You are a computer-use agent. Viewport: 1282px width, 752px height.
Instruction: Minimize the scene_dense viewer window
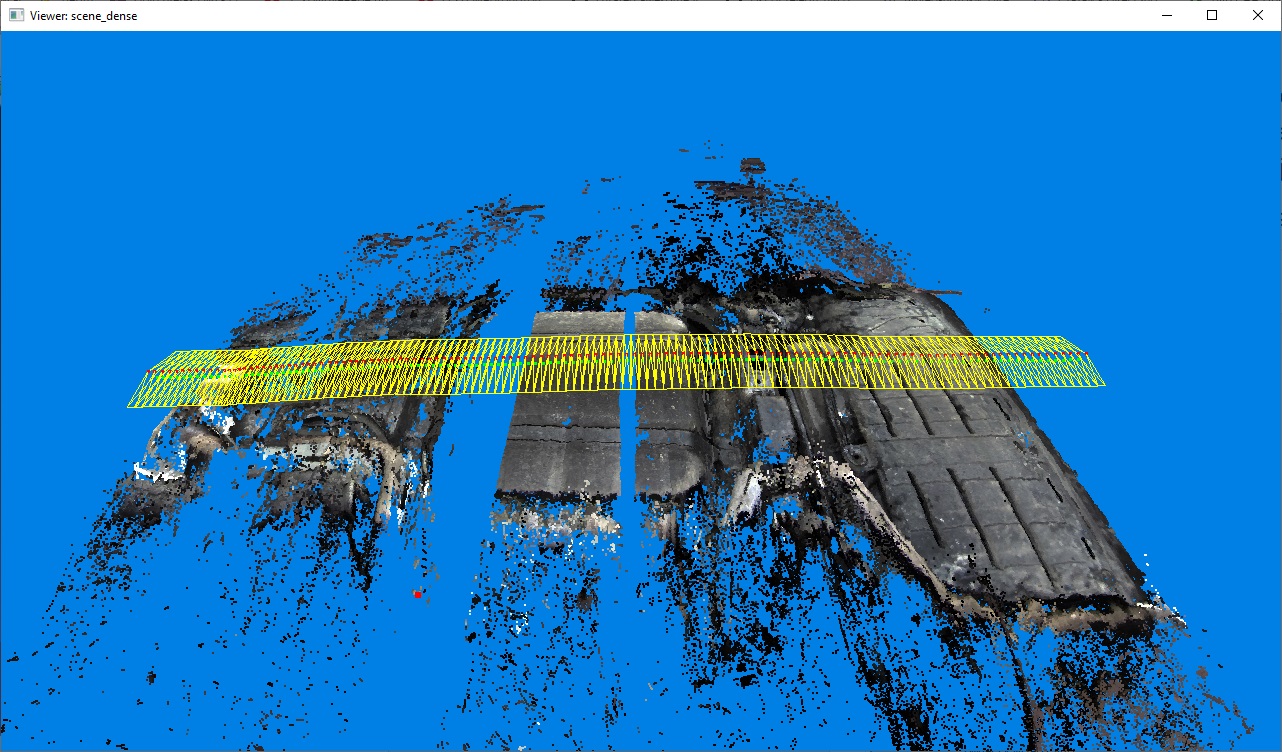(1167, 15)
